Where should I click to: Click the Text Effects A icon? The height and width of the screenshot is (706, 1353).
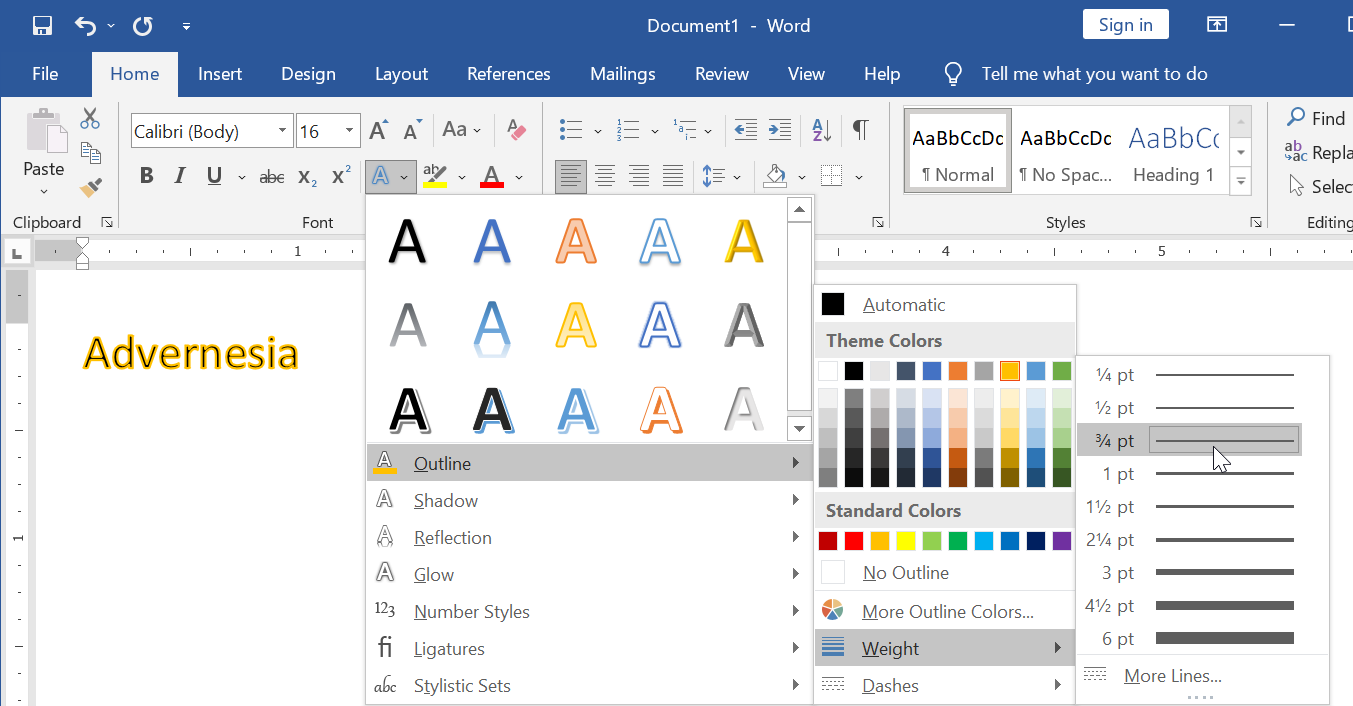tap(380, 177)
